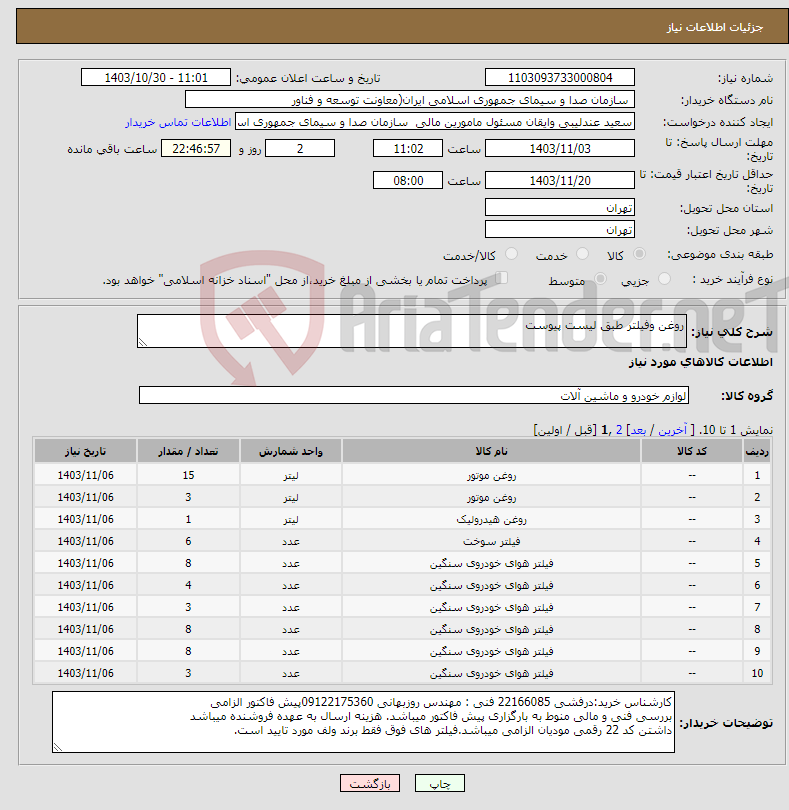789x810 pixels.
Task: Click quantity 15 in row 1
Action: click(188, 475)
